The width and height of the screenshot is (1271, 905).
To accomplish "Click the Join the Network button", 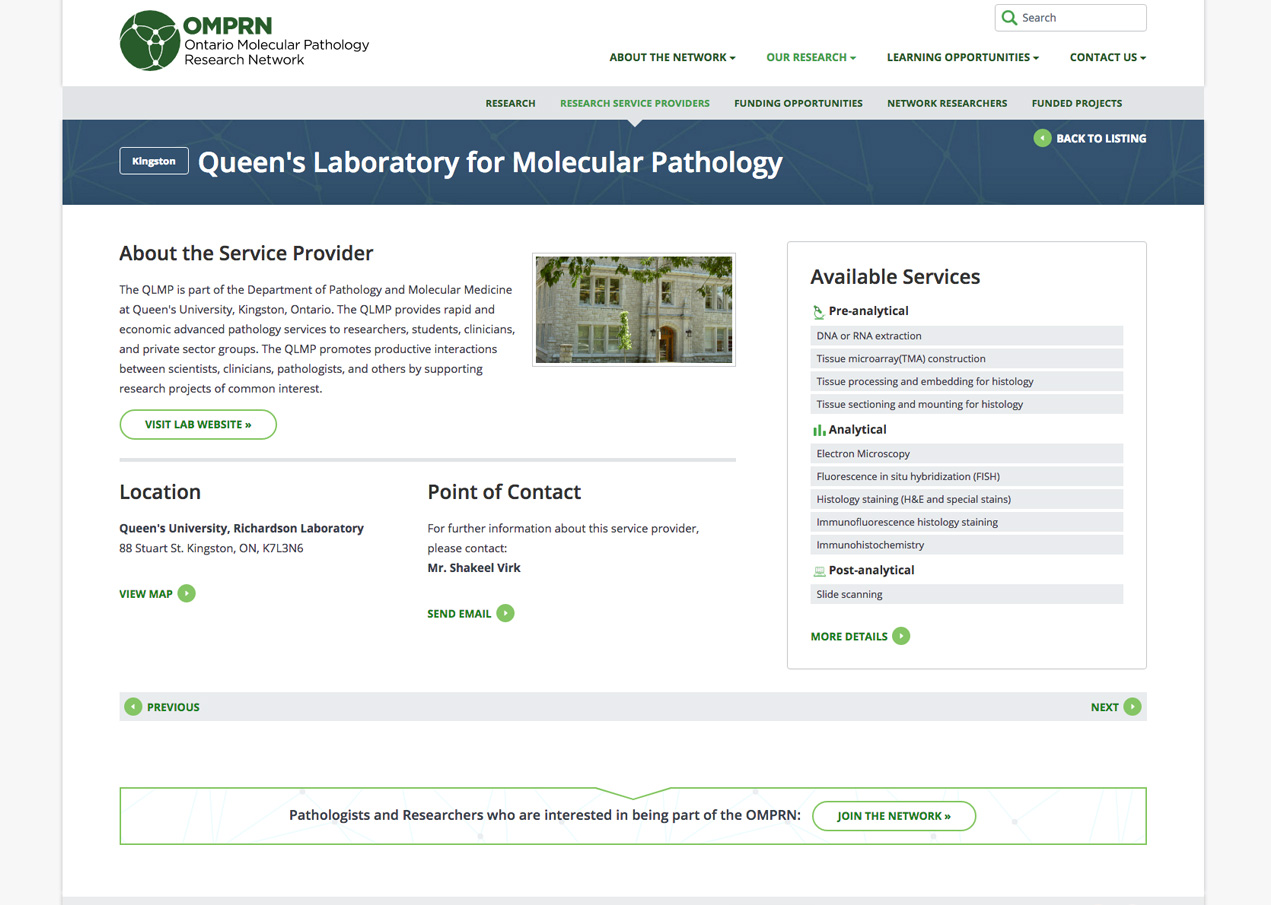I will pos(893,816).
